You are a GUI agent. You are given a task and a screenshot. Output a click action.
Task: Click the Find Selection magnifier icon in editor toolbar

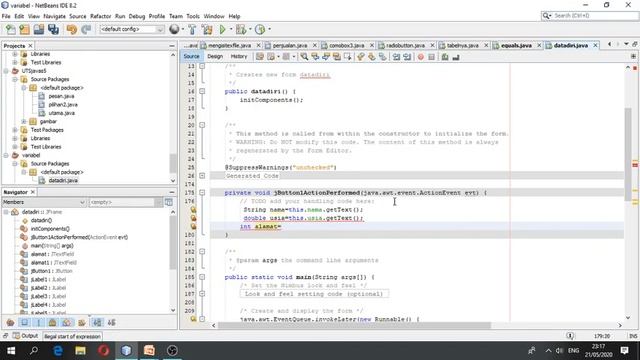coord(304,57)
